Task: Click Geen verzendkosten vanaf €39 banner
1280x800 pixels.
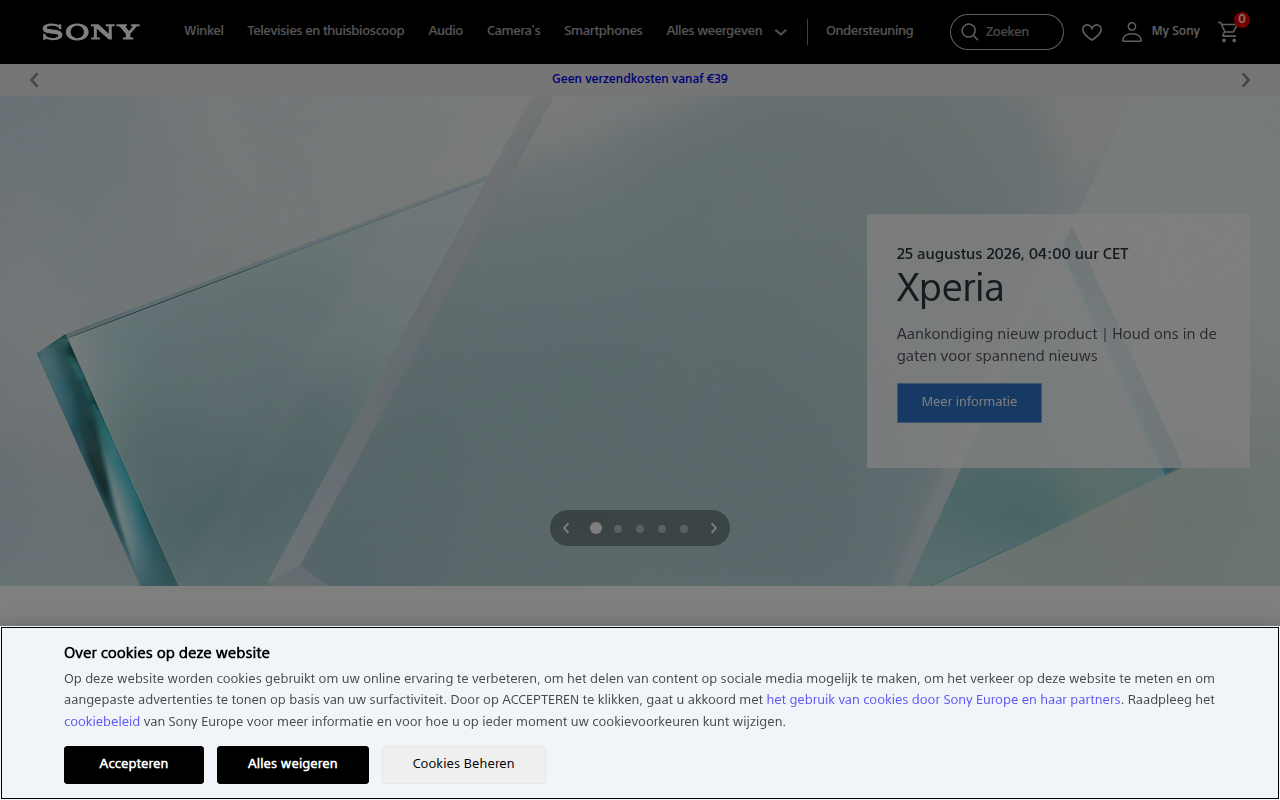Action: point(640,79)
